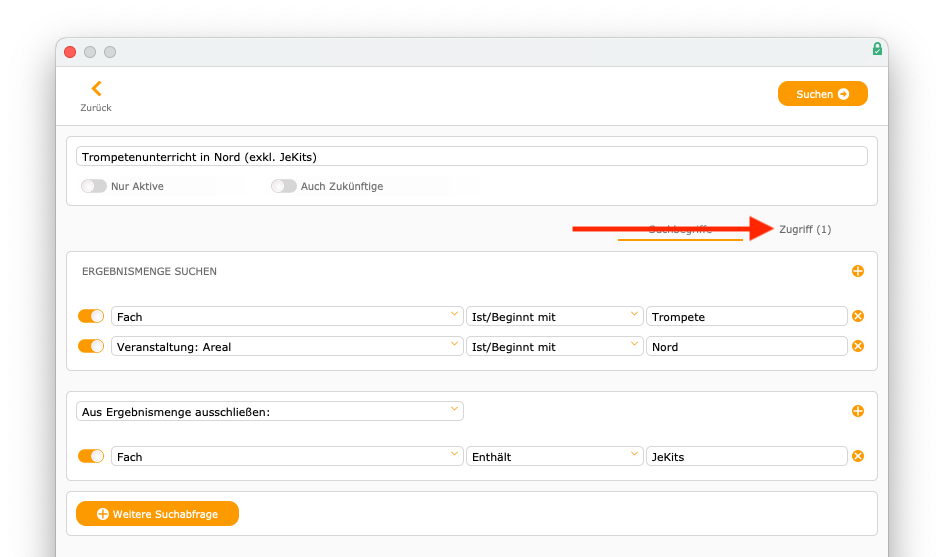The width and height of the screenshot is (944, 557).
Task: Open the Veranstaltung: Areal field dropdown
Action: tap(287, 346)
